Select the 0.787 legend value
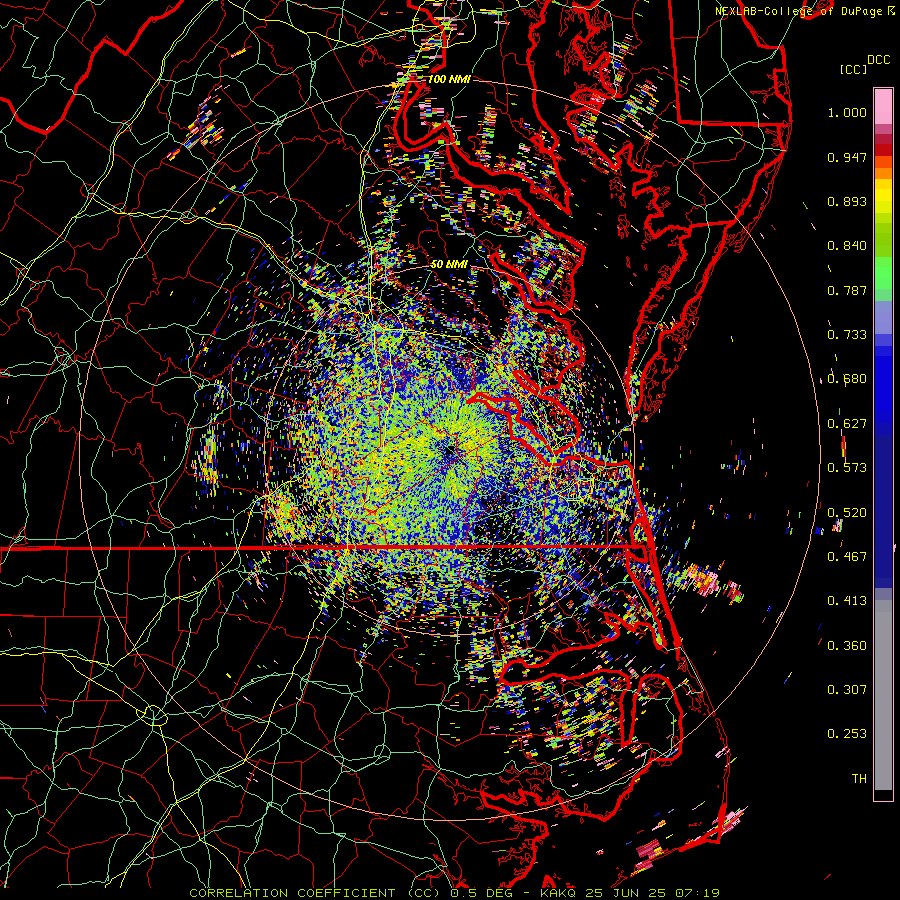This screenshot has height=900, width=900. point(847,290)
